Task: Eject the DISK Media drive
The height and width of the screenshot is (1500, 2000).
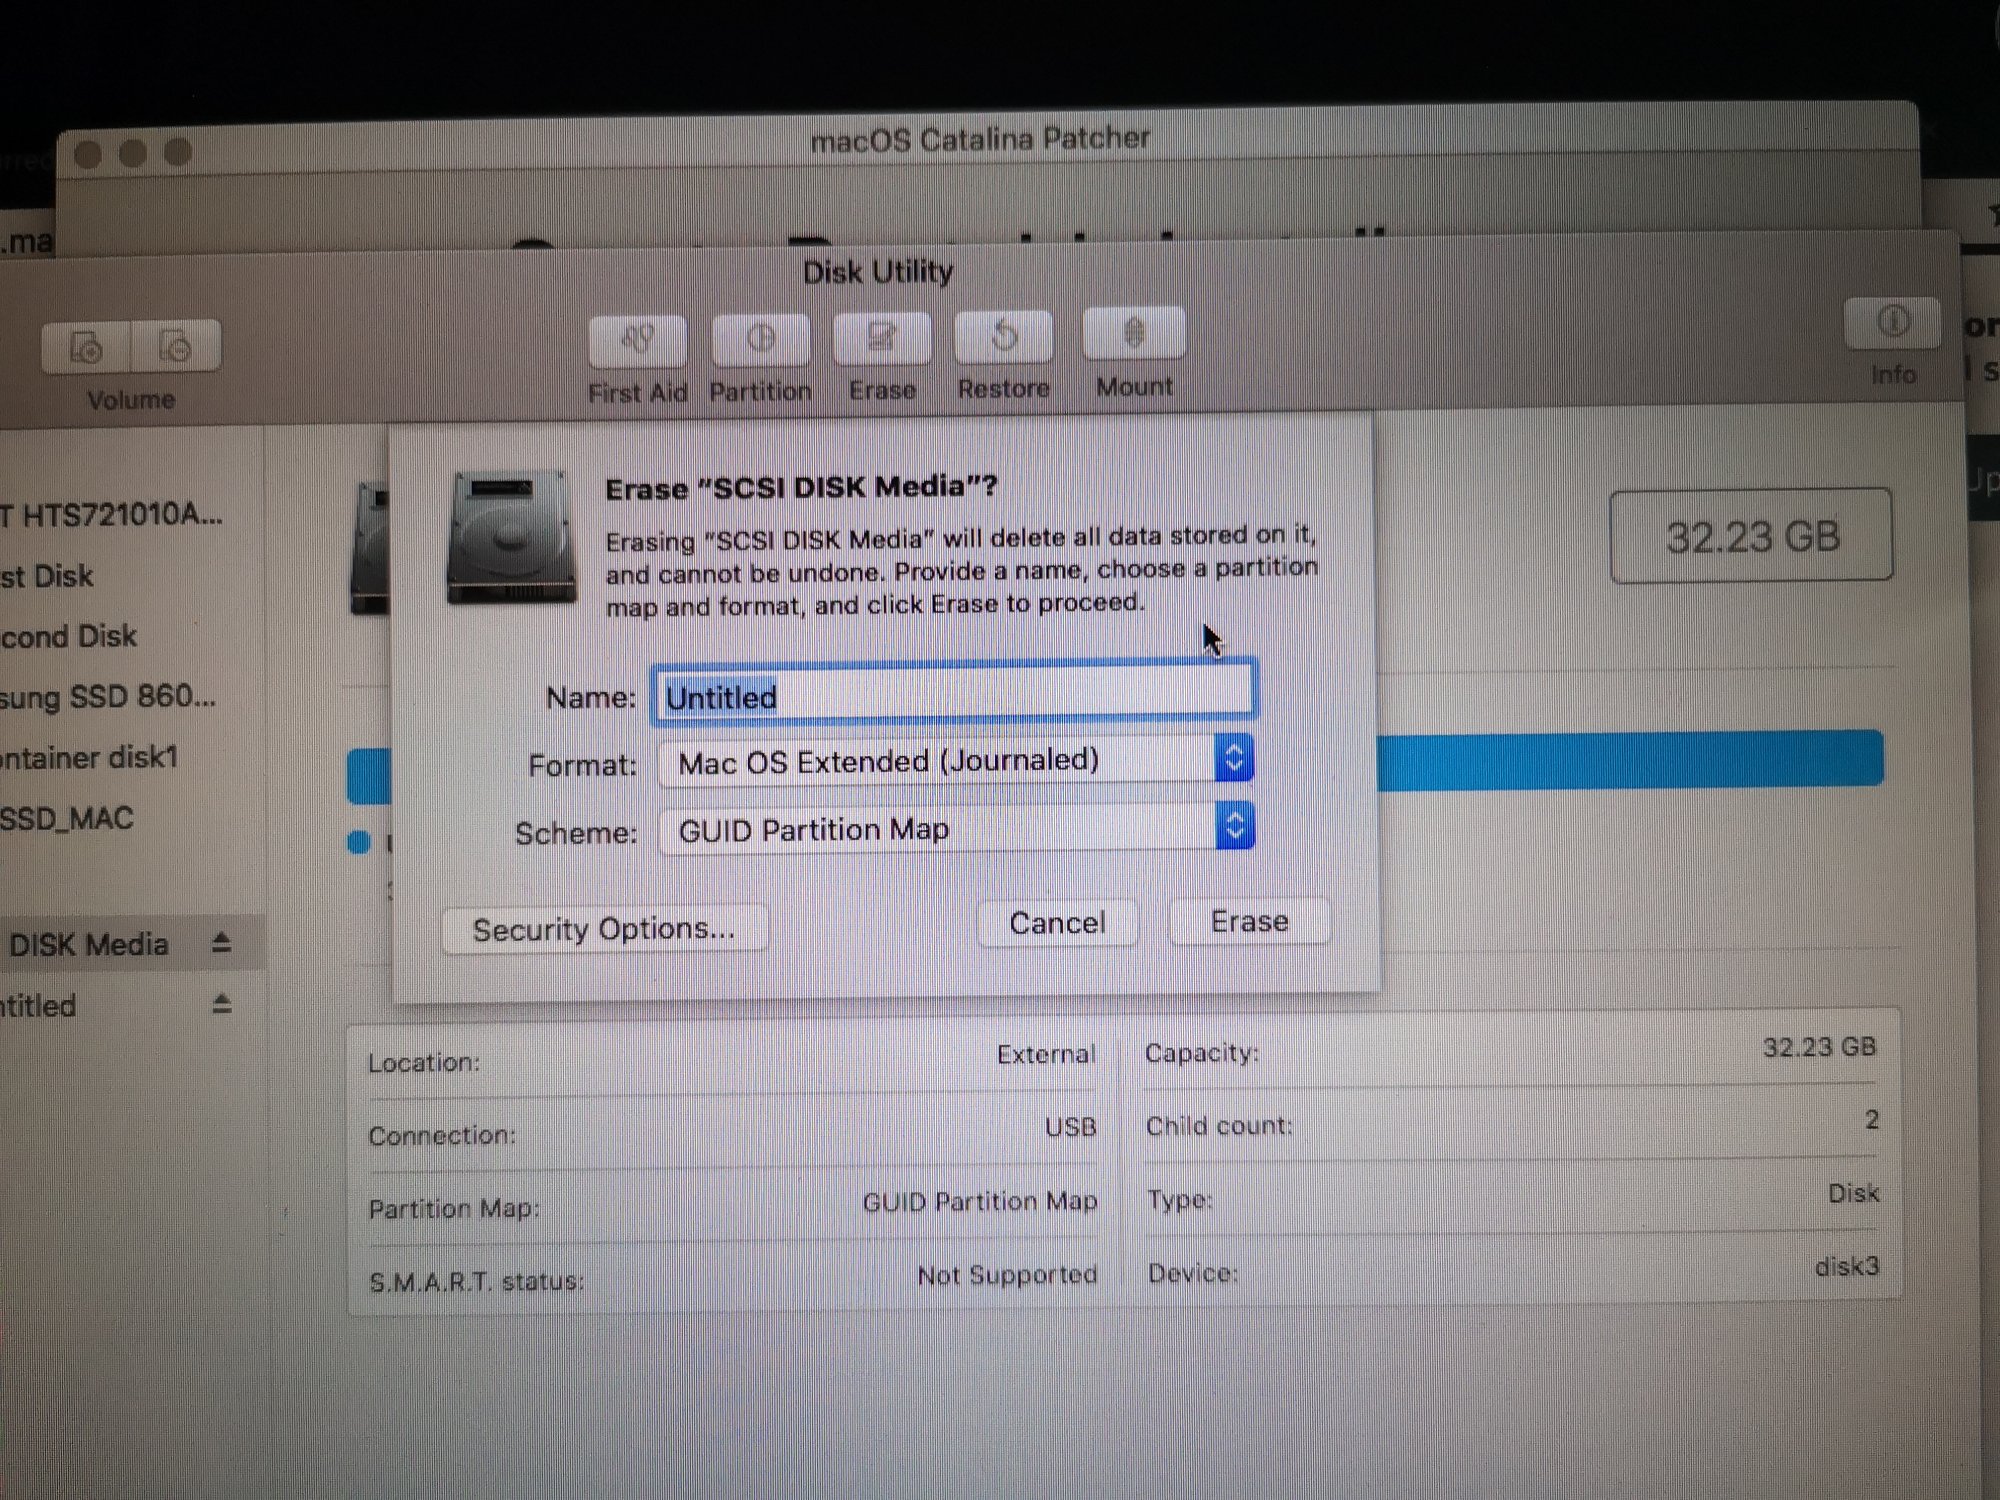Action: (222, 943)
